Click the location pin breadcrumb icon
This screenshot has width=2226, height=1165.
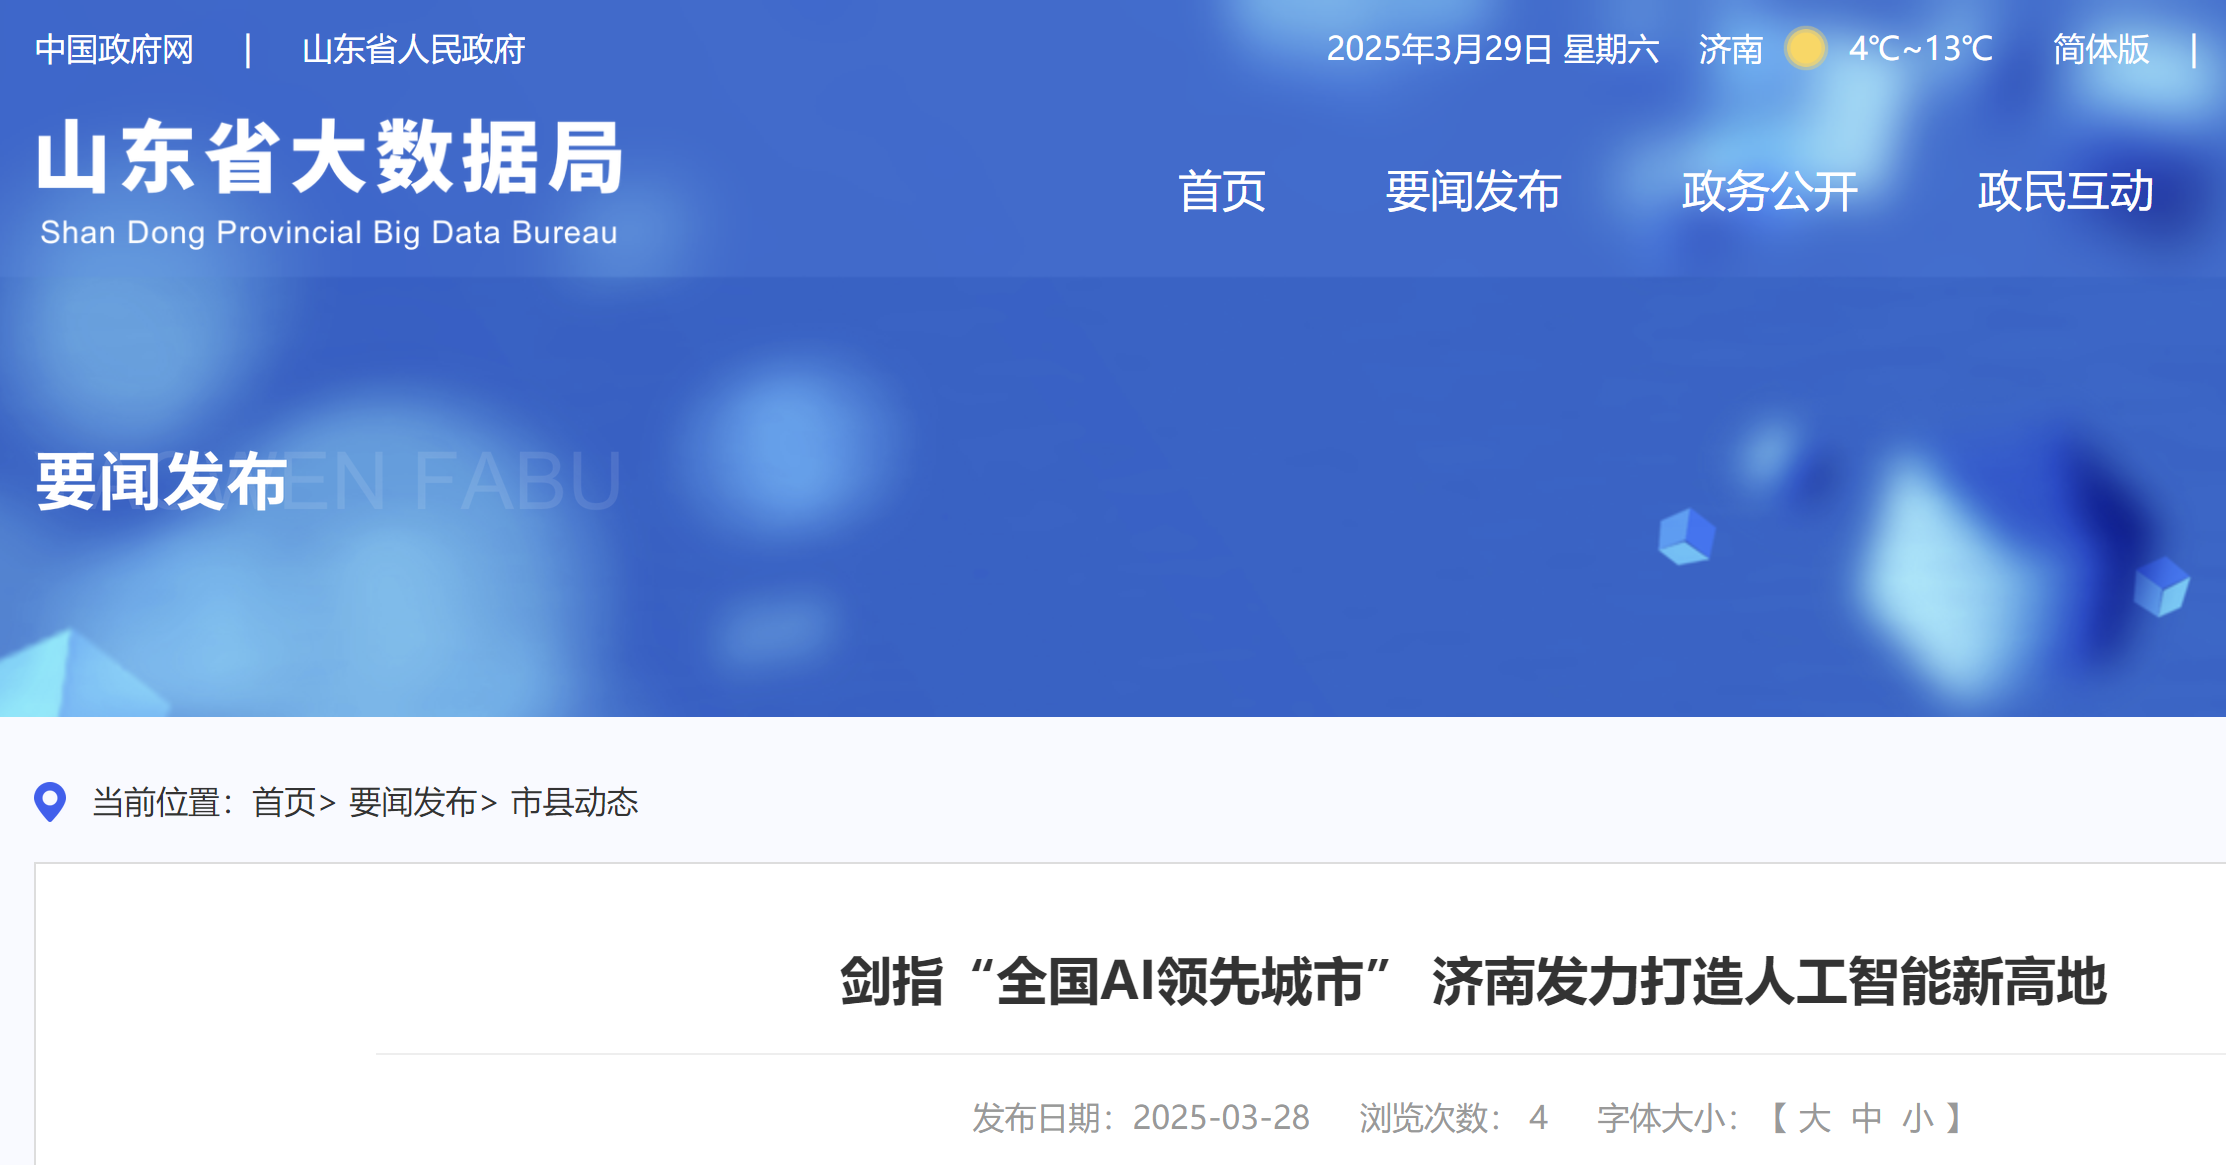pos(49,802)
